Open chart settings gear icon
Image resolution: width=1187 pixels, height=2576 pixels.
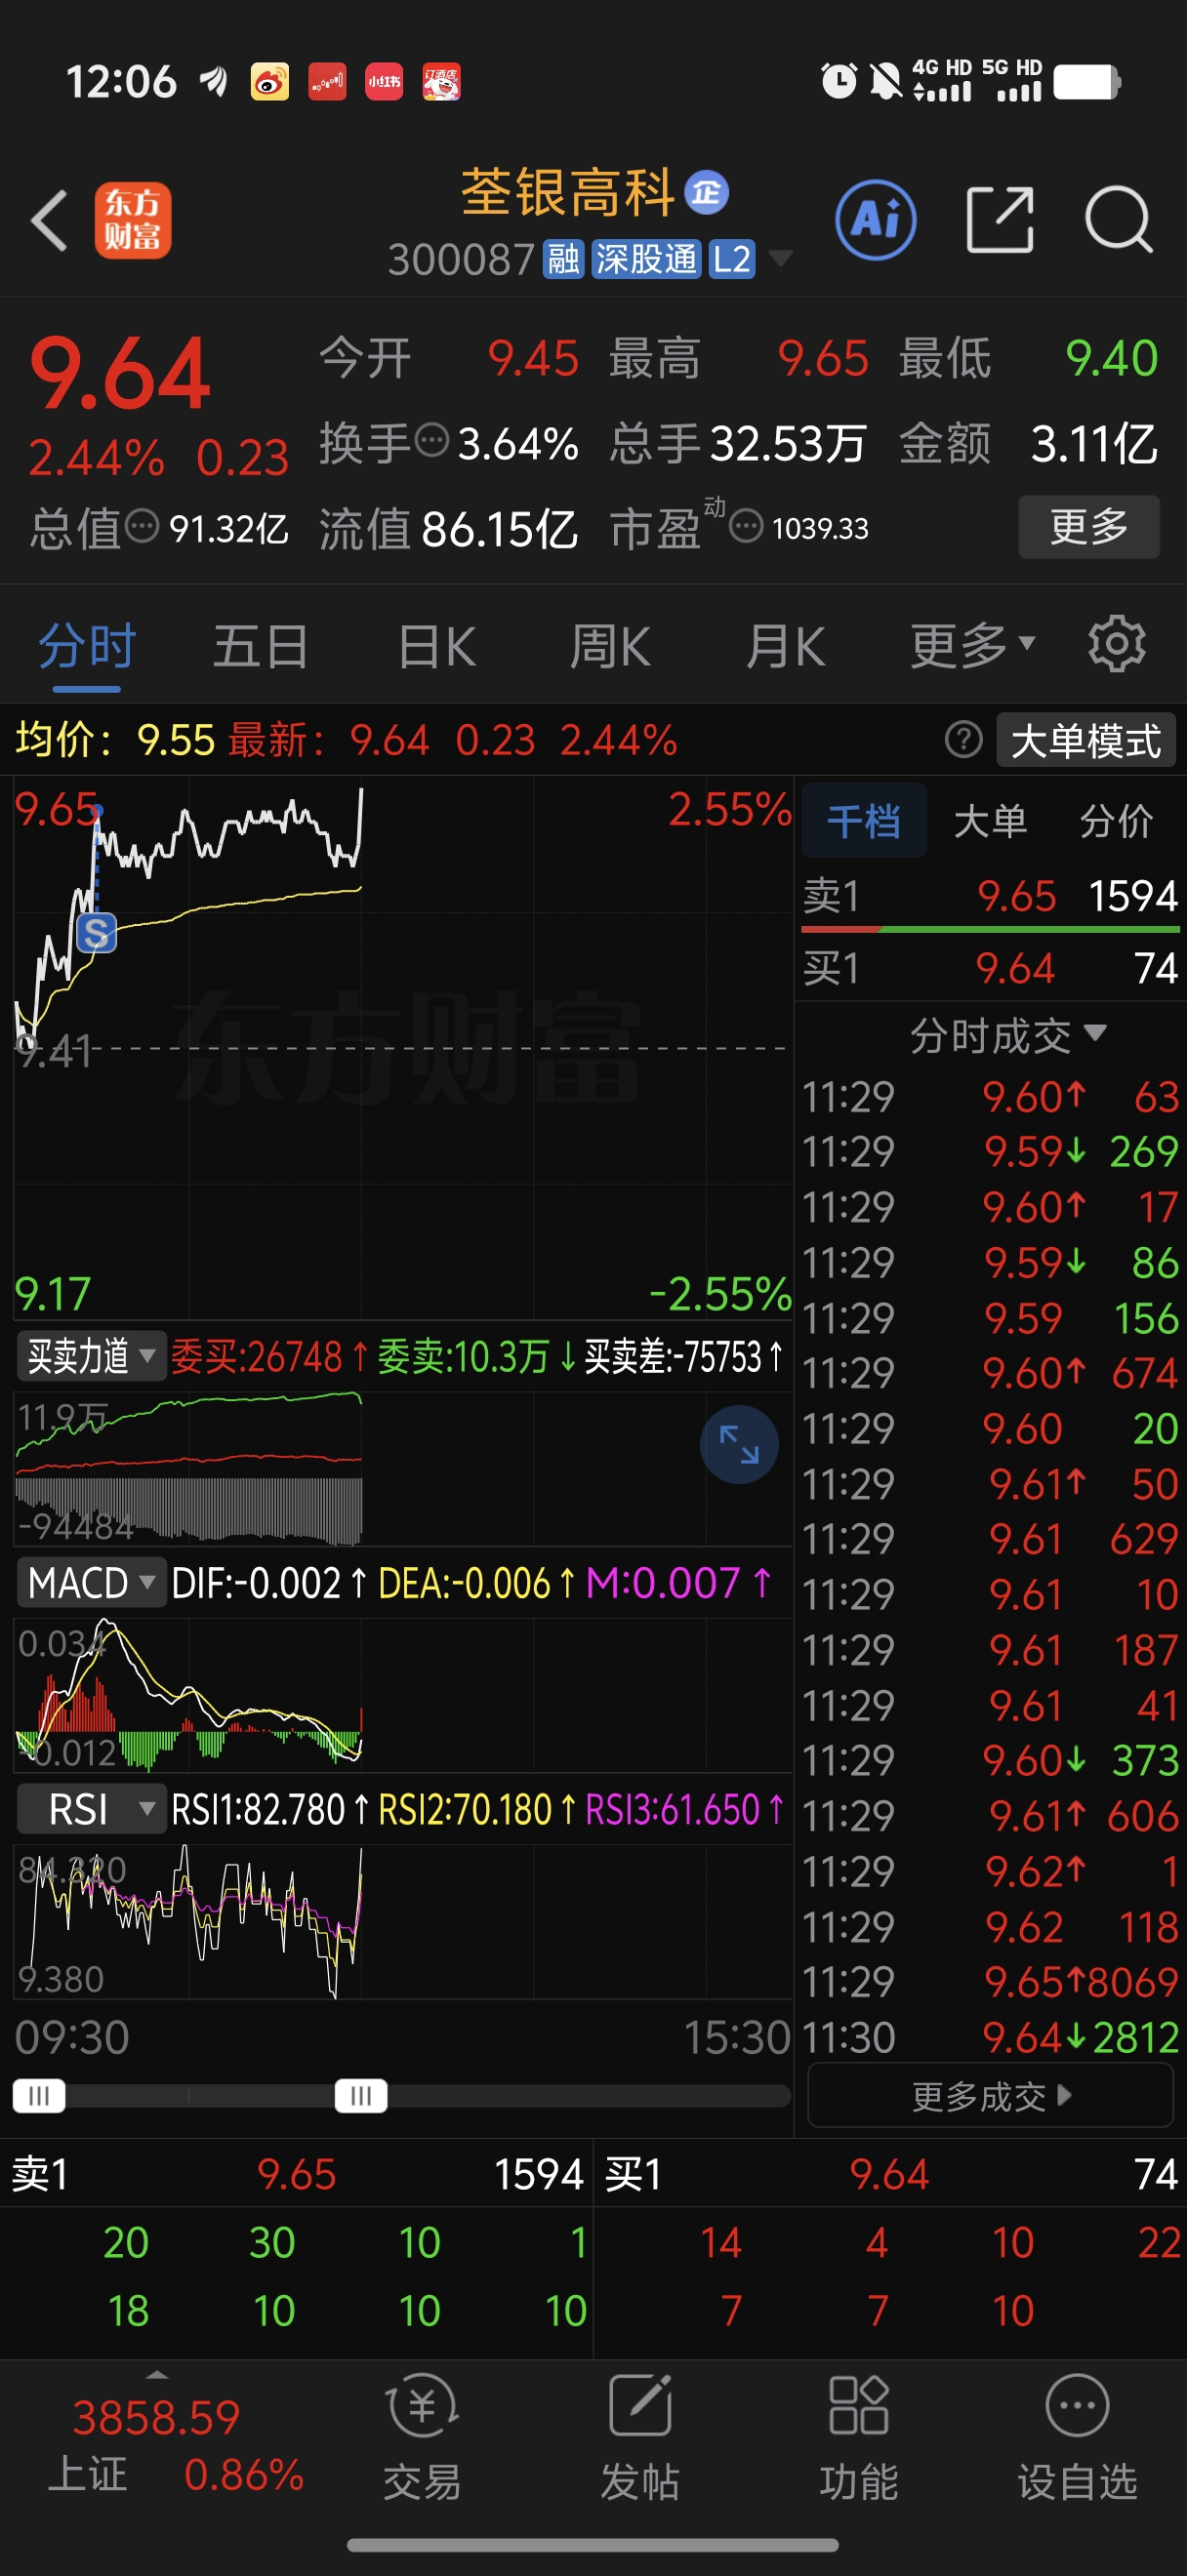pos(1116,645)
